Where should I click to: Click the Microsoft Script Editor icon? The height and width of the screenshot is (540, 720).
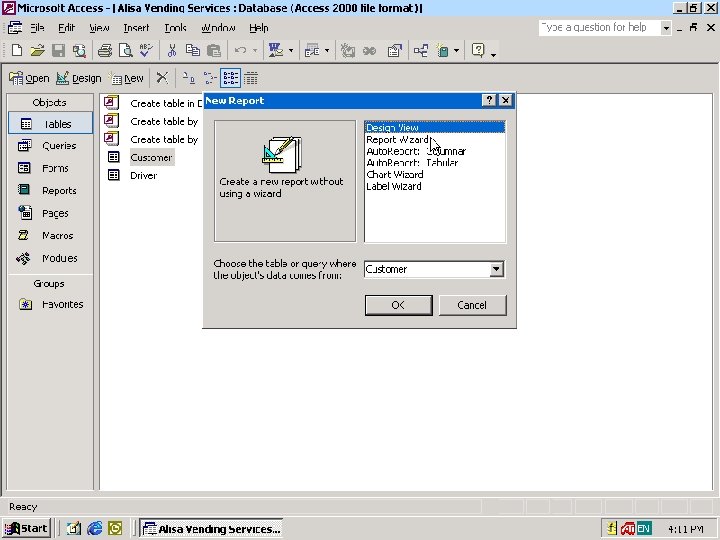pyautogui.click(x=369, y=50)
